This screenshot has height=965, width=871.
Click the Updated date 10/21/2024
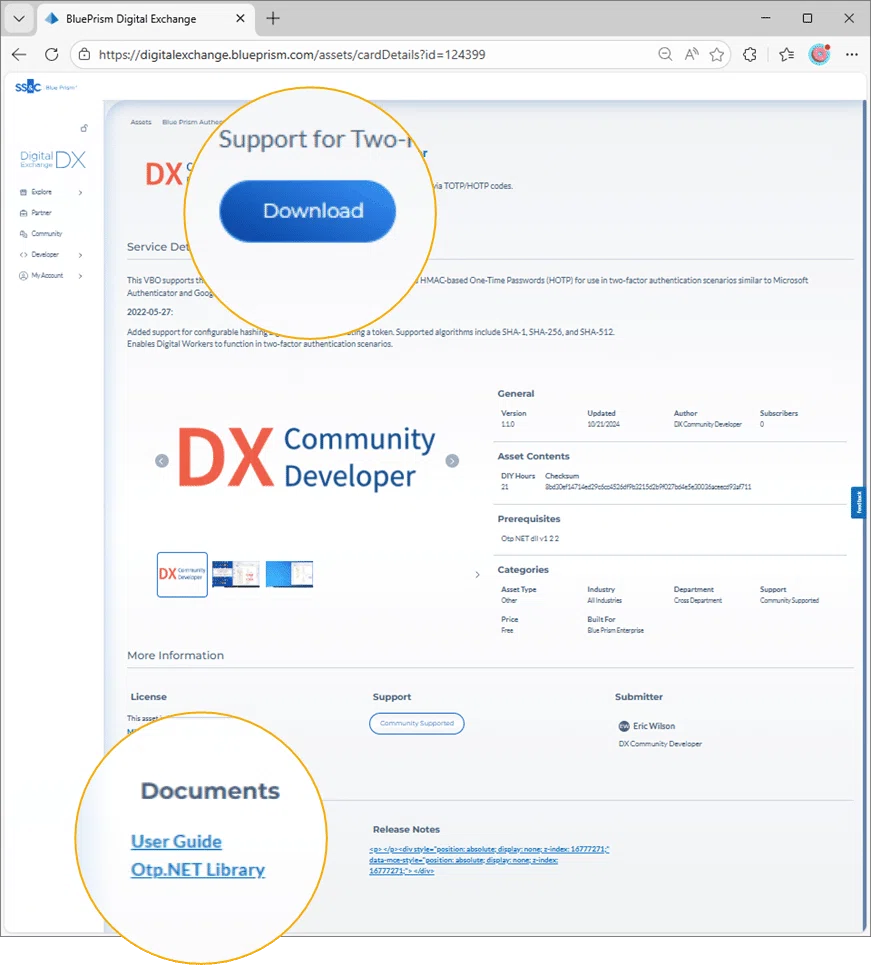coord(603,424)
